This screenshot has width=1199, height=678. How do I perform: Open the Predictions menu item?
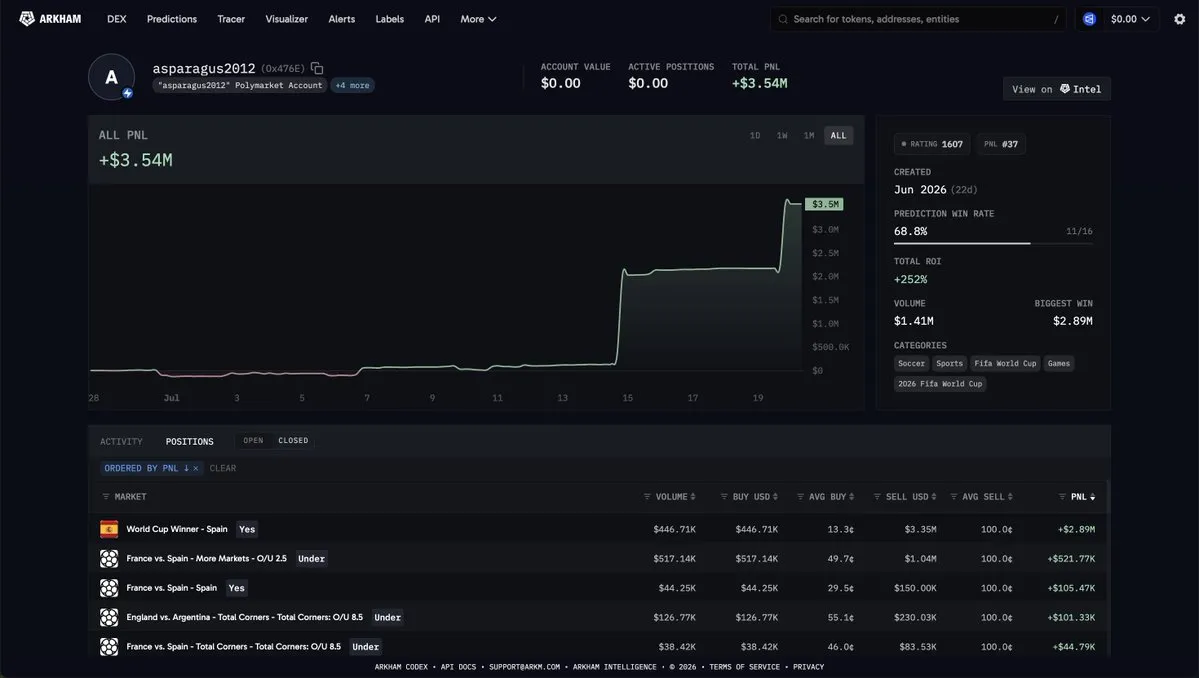tap(172, 19)
